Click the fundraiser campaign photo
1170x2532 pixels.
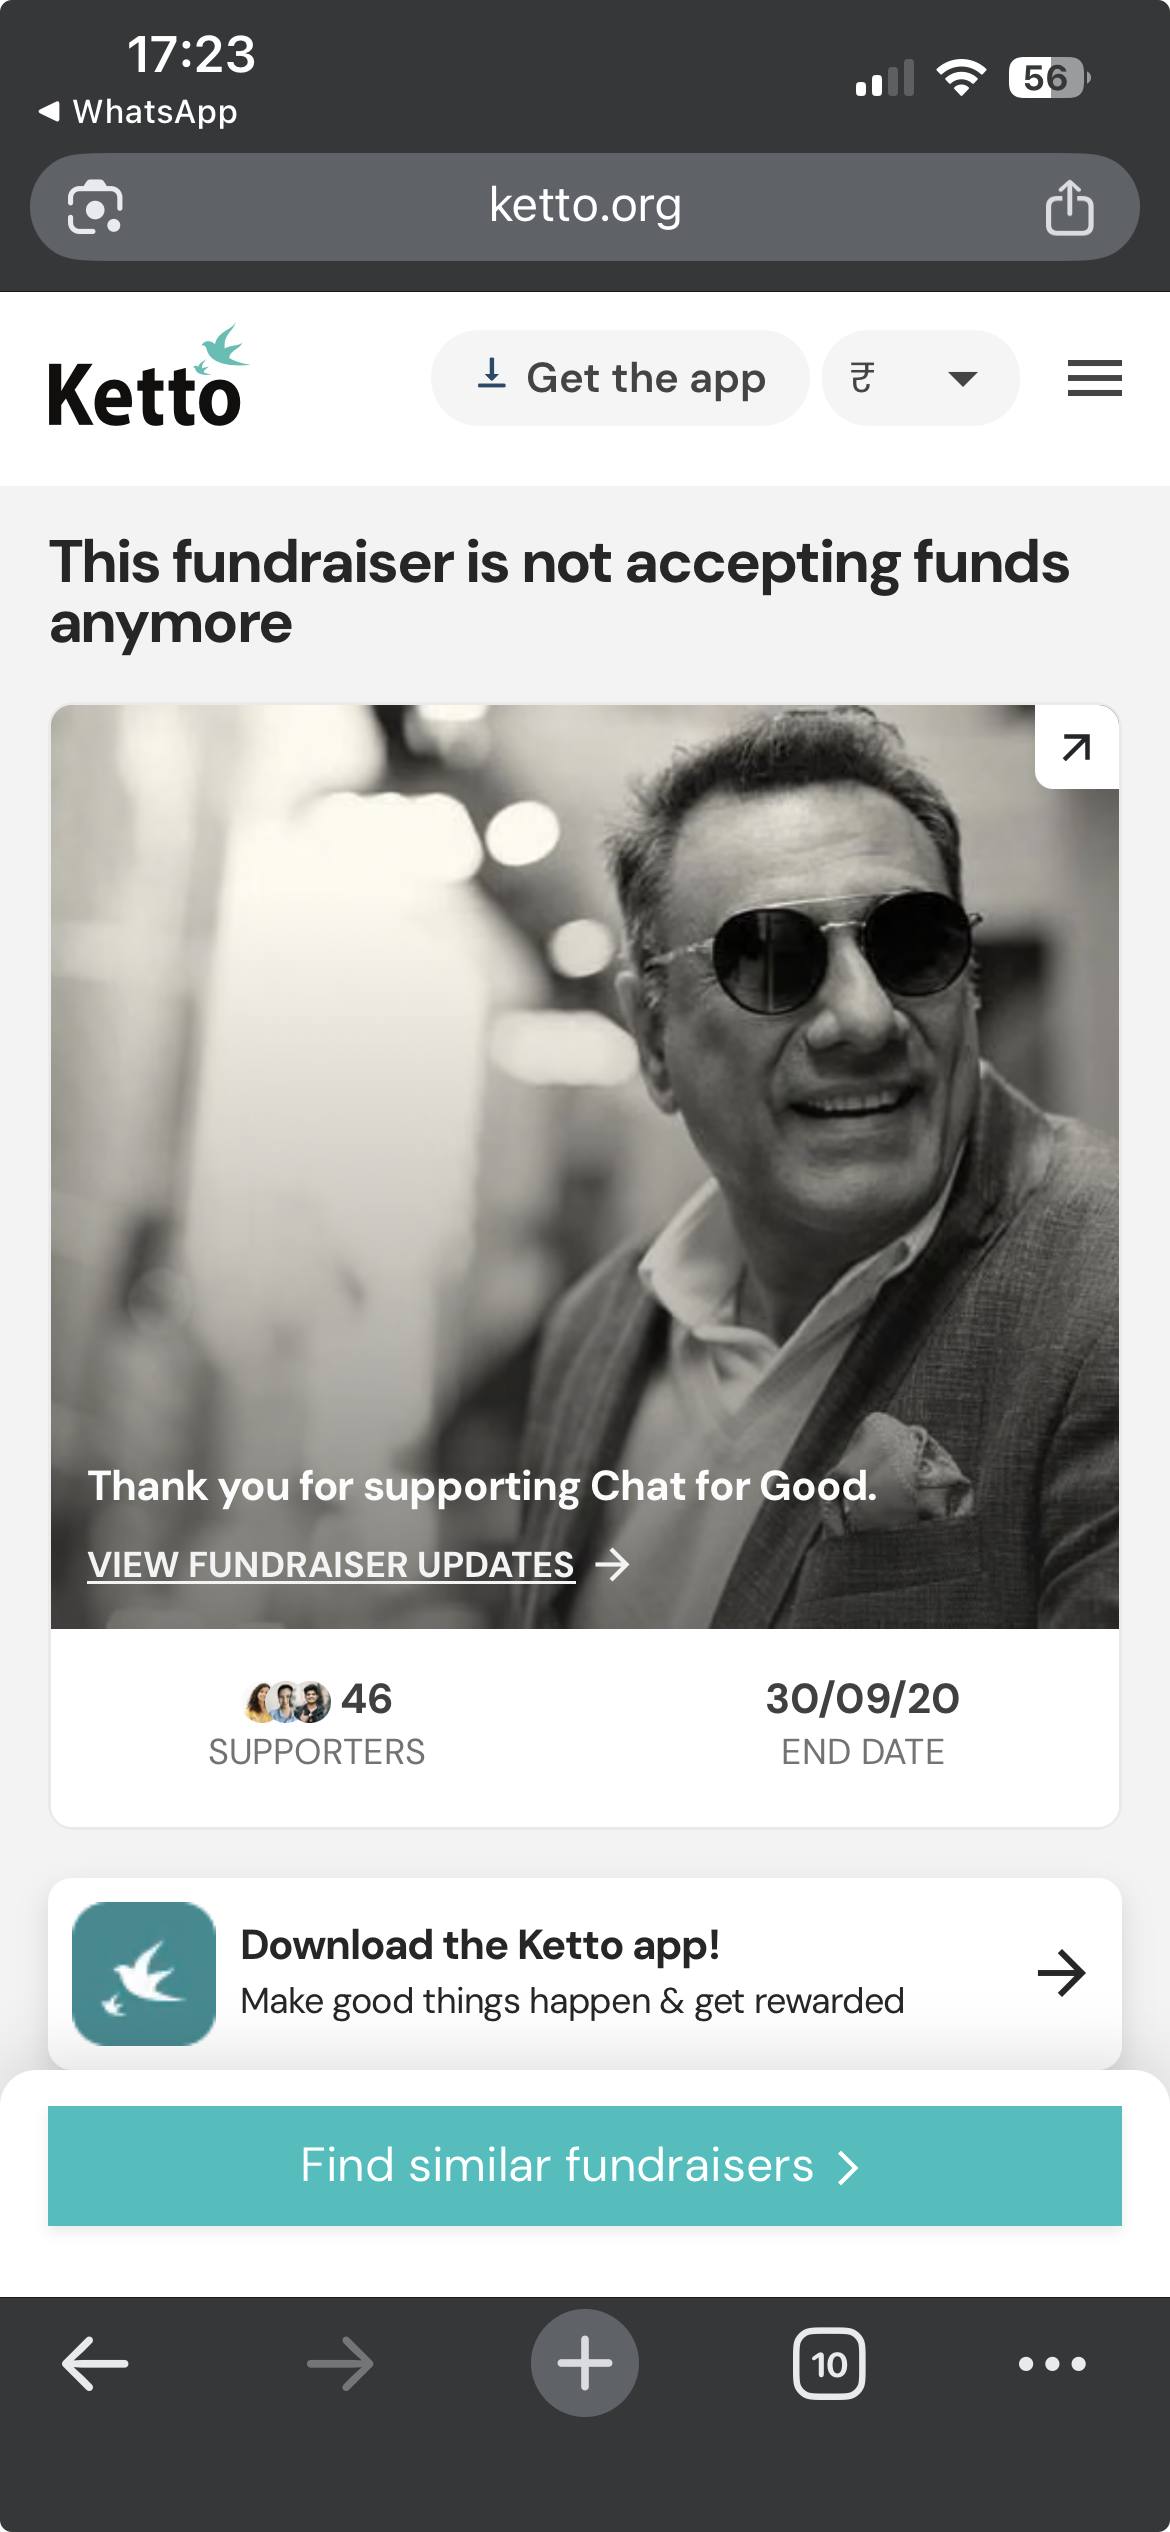(585, 1167)
